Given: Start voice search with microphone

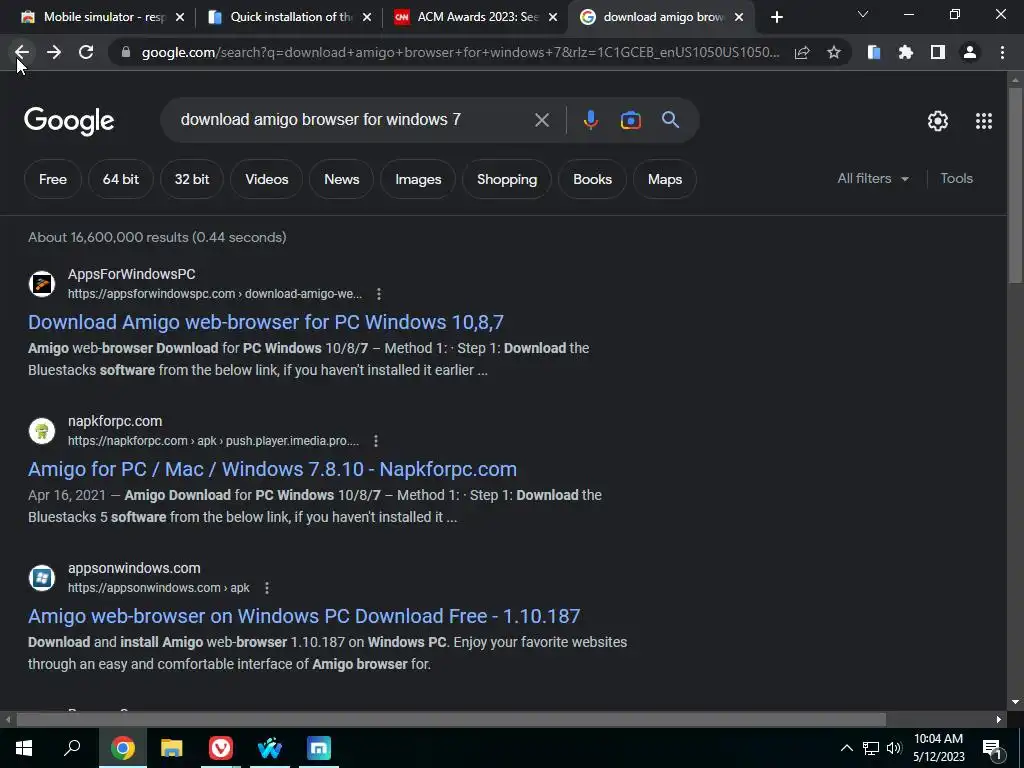Looking at the screenshot, I should click(590, 120).
